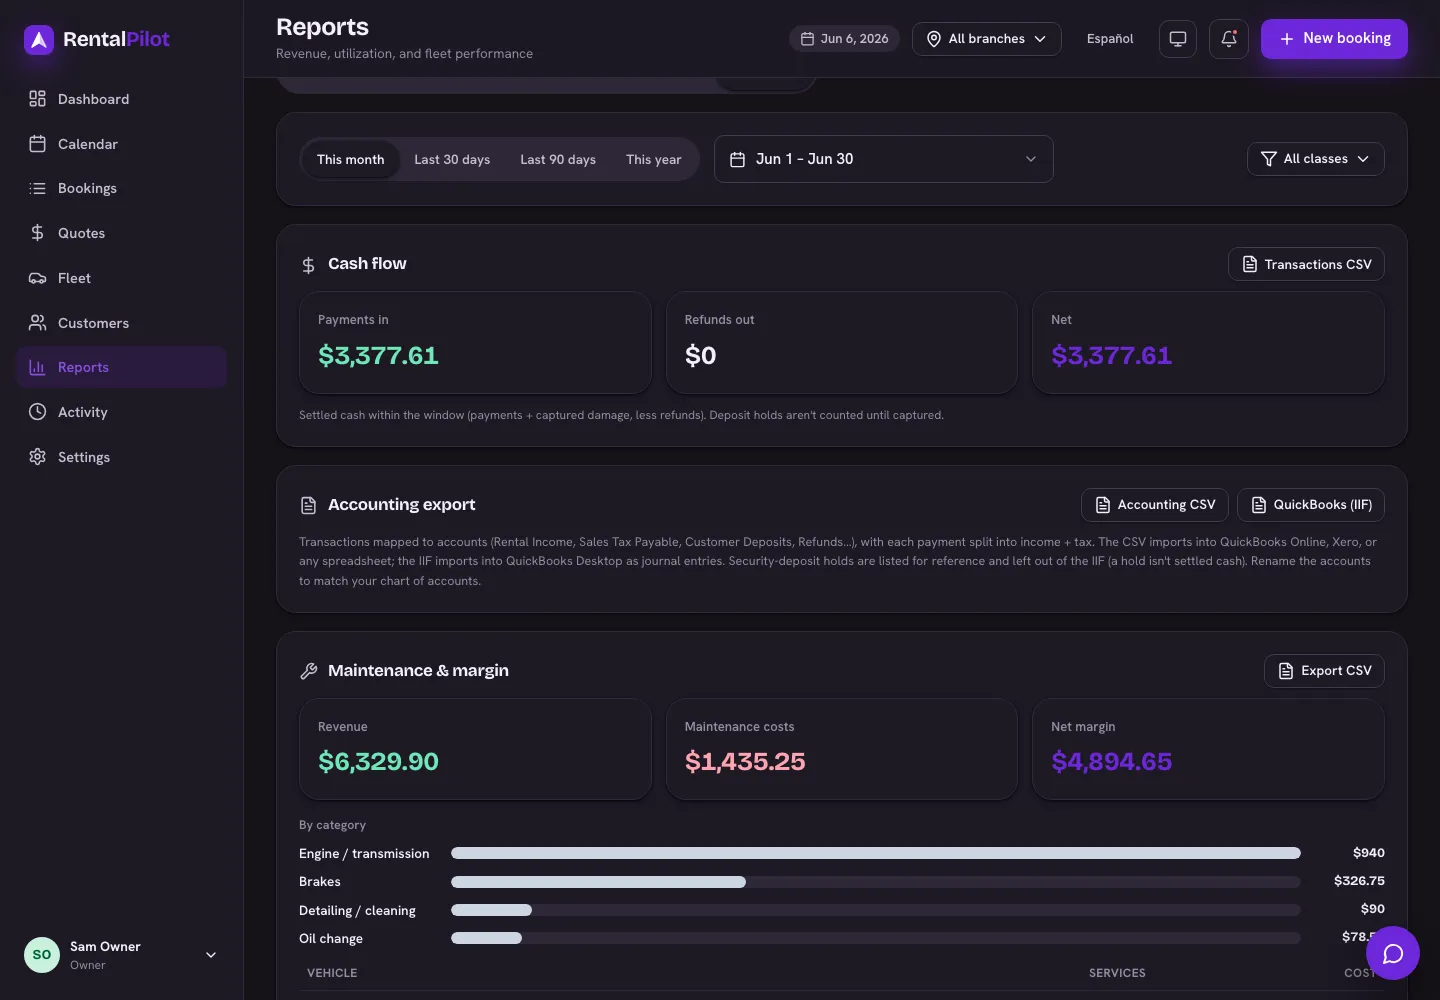Click the Quotes dollar icon
Image resolution: width=1440 pixels, height=1000 pixels.
pos(37,233)
